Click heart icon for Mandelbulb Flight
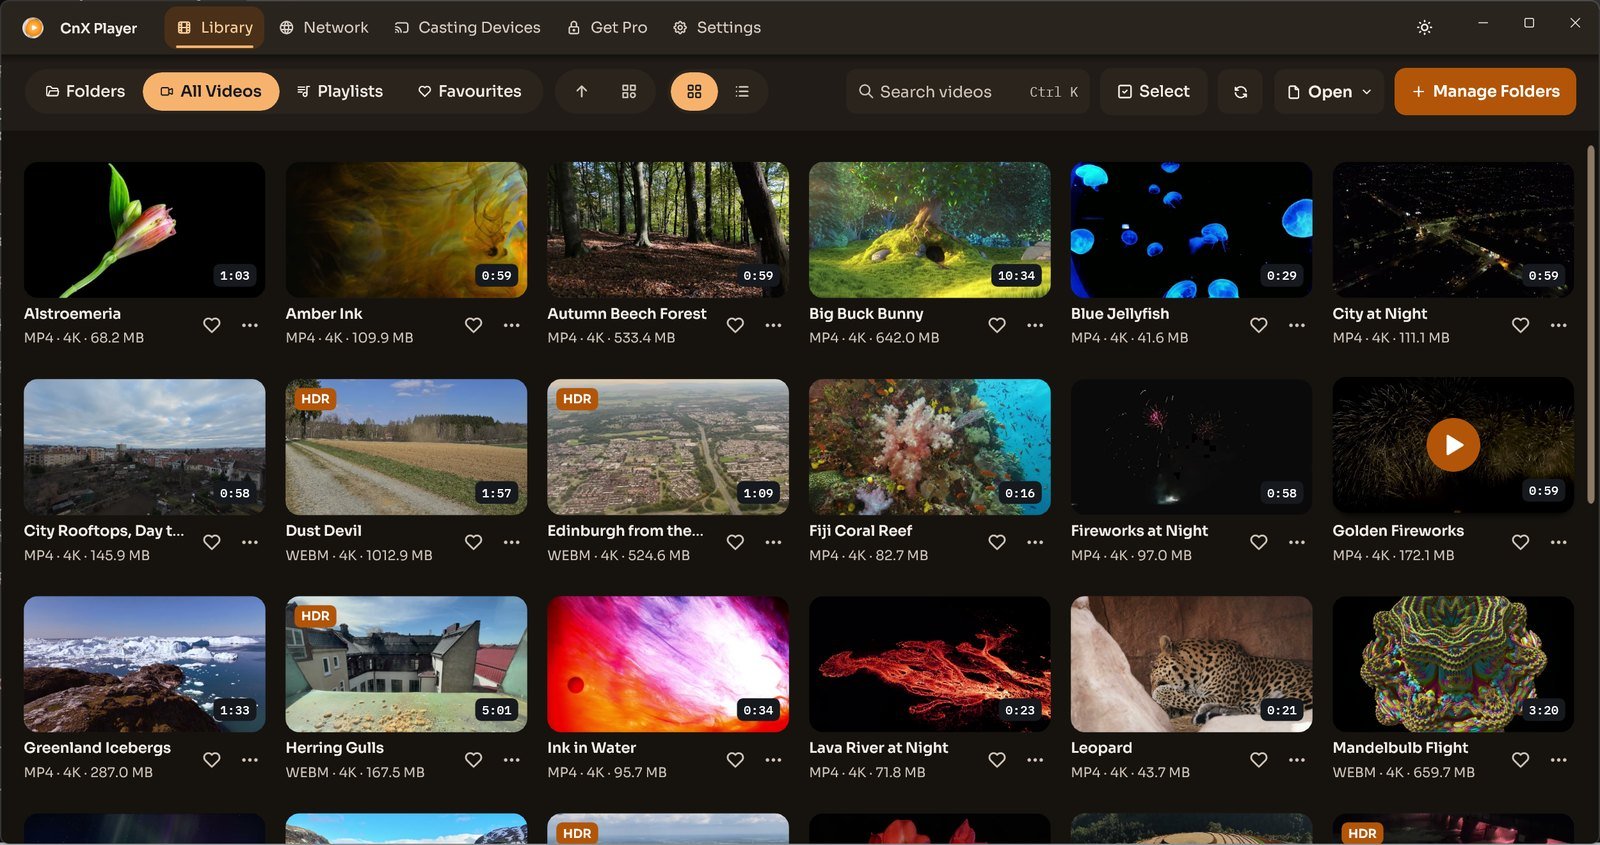The image size is (1600, 845). pyautogui.click(x=1521, y=760)
